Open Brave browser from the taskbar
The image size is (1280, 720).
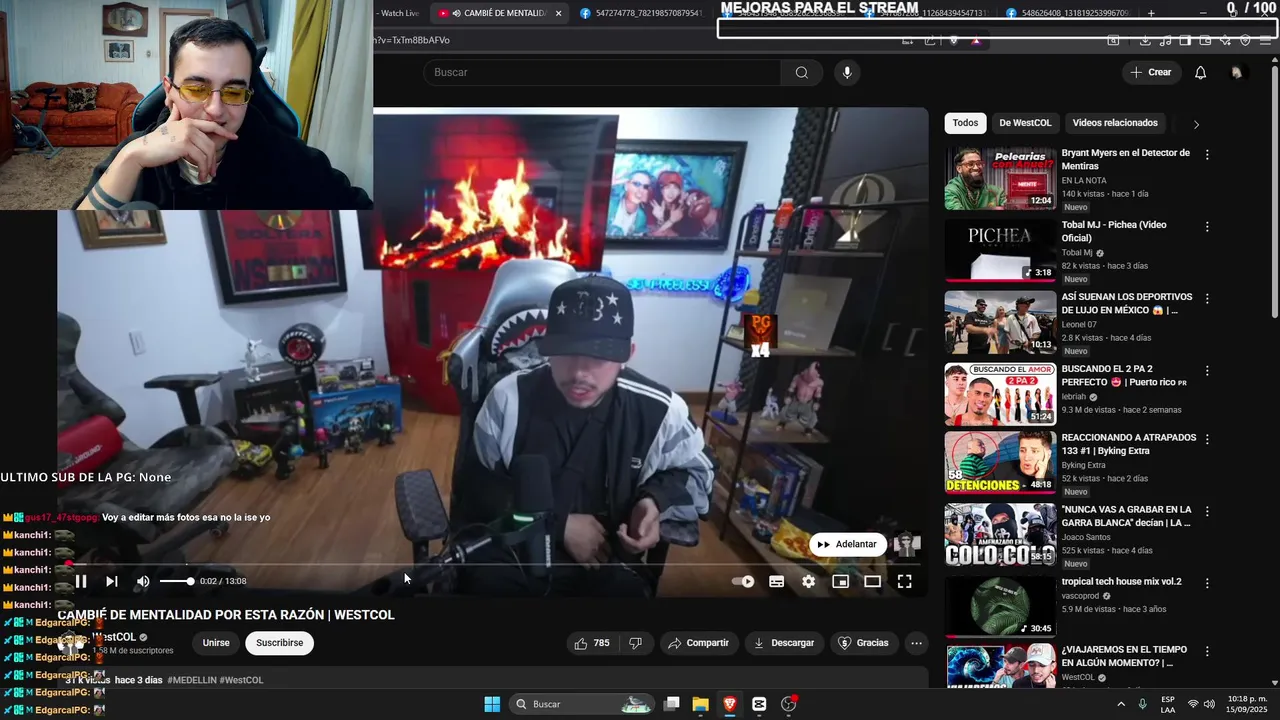pos(730,704)
